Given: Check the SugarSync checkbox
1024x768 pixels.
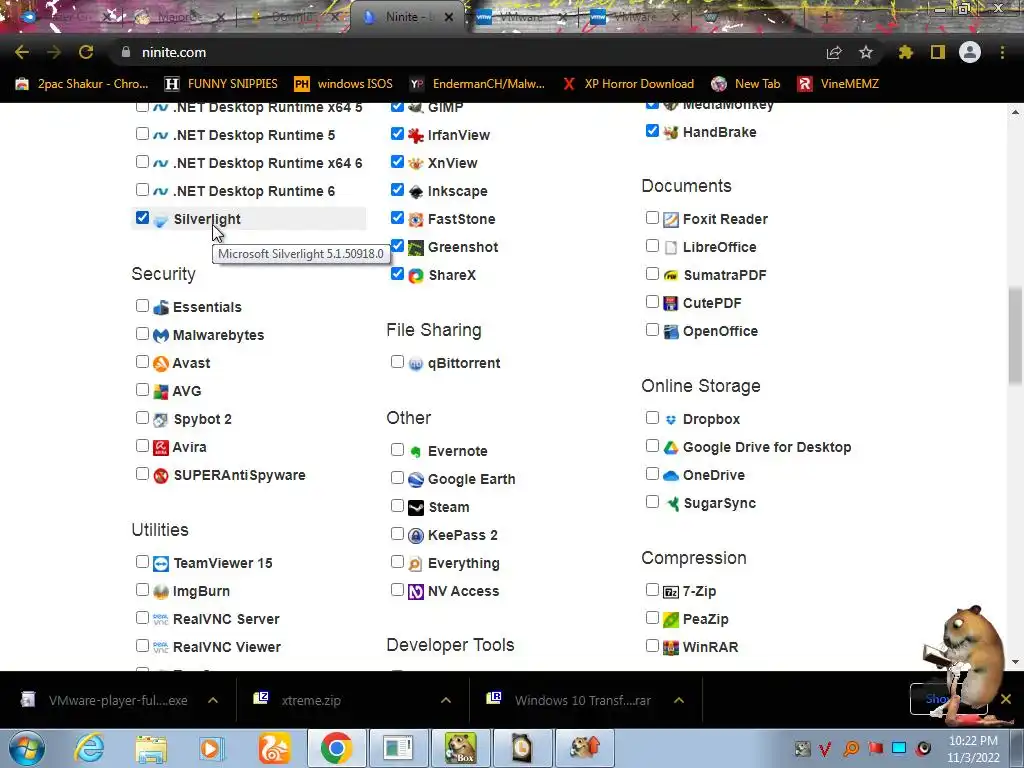Looking at the screenshot, I should click(652, 502).
